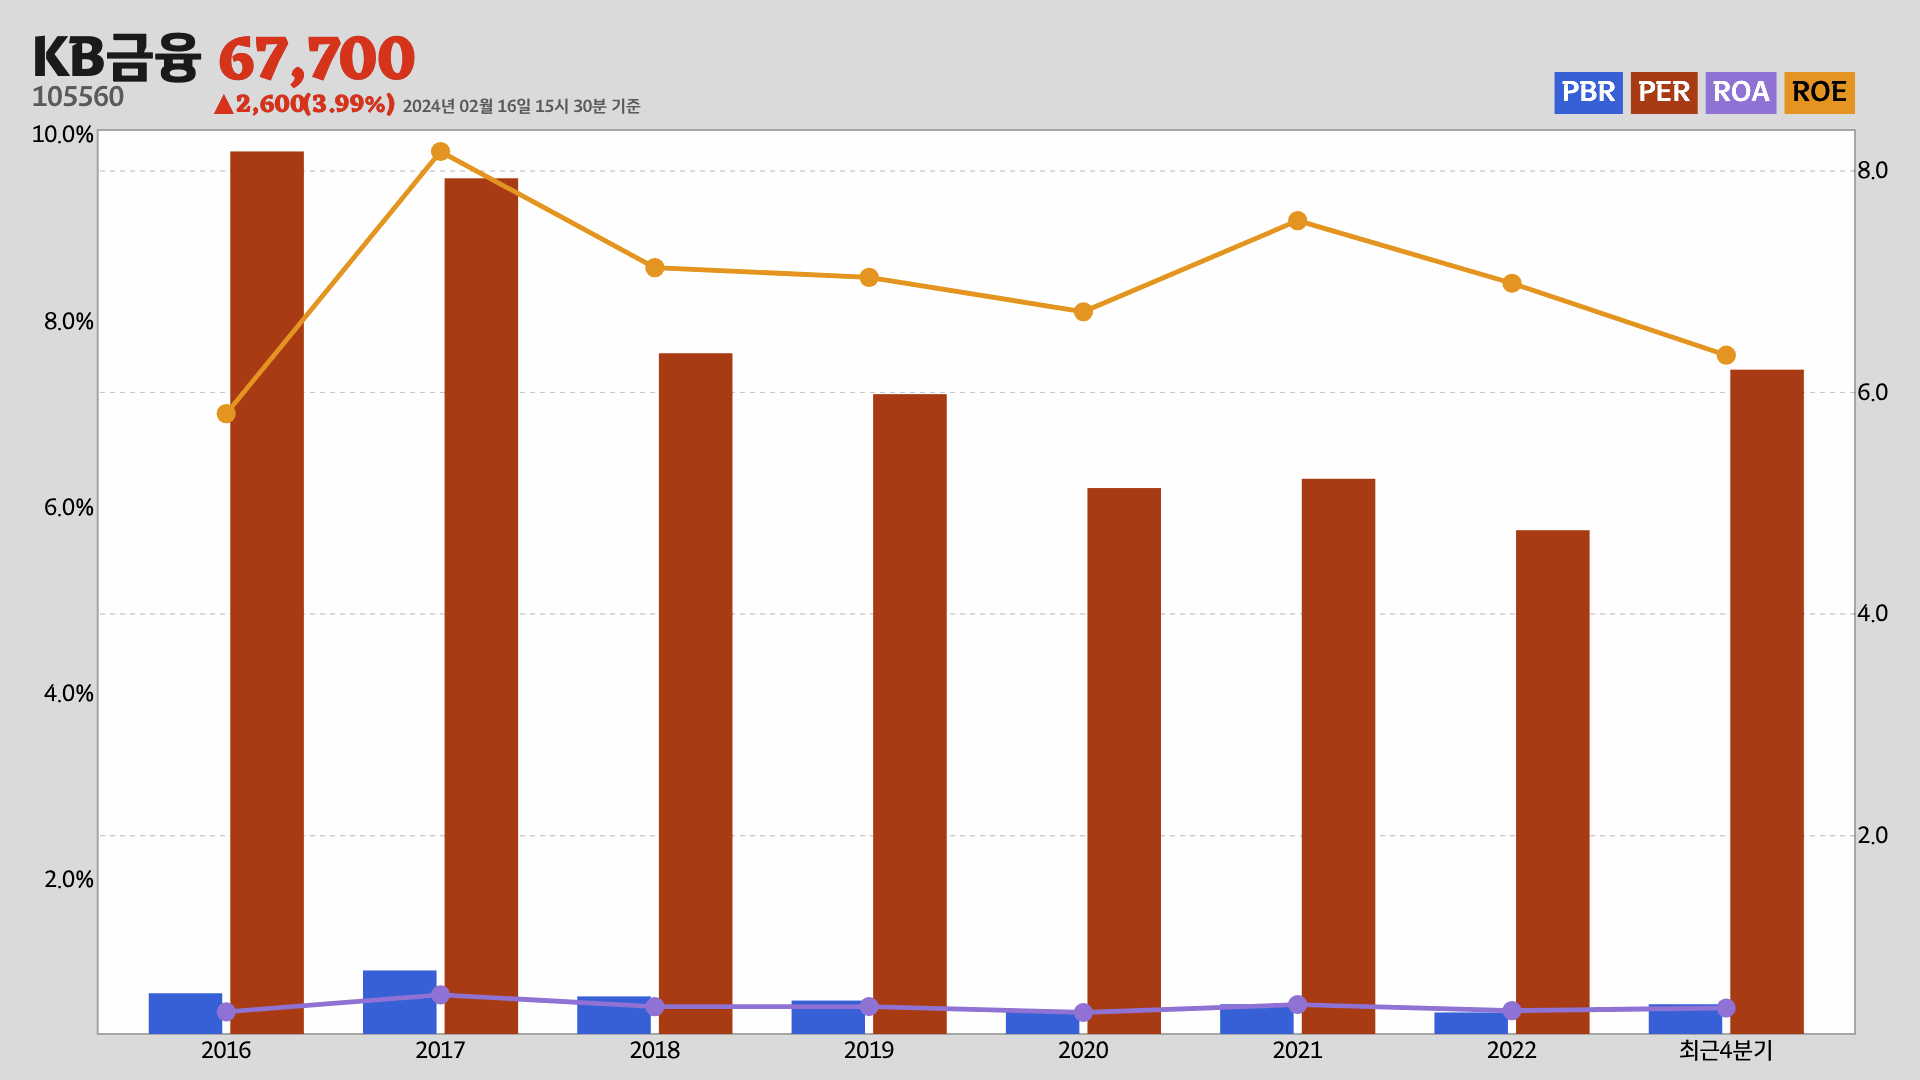Select the 4.0 right axis label
The width and height of the screenshot is (1920, 1080).
pyautogui.click(x=1872, y=614)
